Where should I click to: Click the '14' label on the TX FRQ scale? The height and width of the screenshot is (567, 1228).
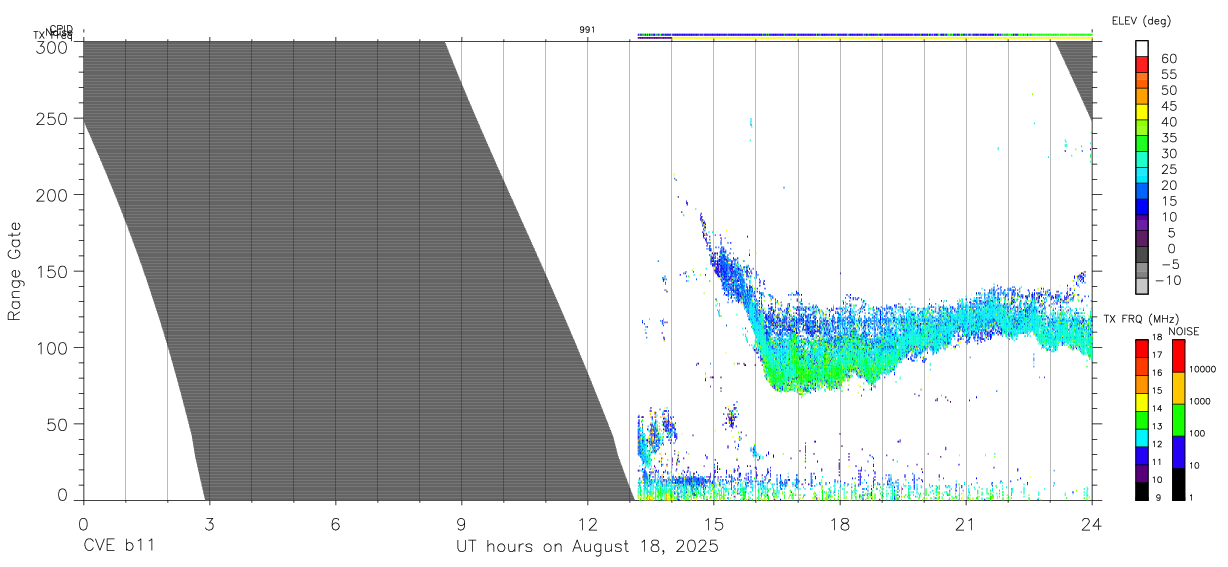(x=1156, y=408)
